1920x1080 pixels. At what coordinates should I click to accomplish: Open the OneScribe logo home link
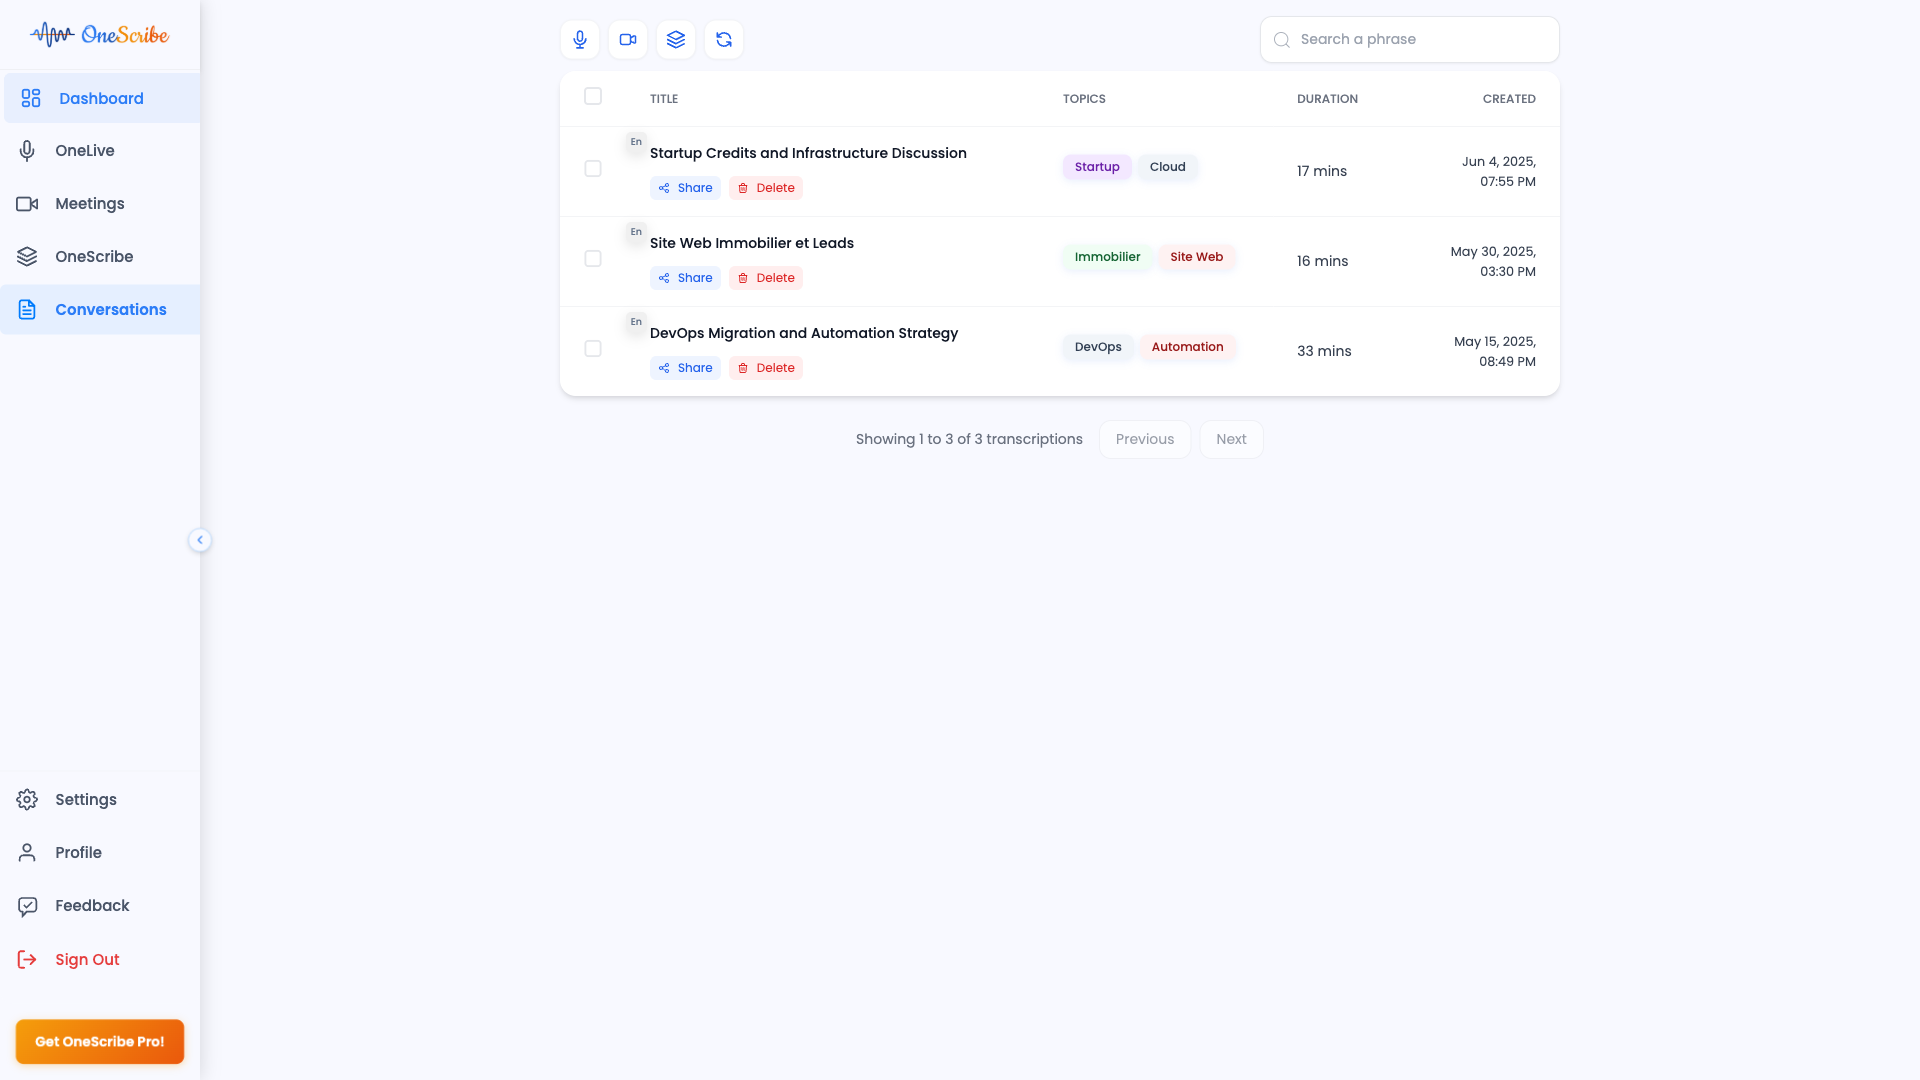[100, 35]
